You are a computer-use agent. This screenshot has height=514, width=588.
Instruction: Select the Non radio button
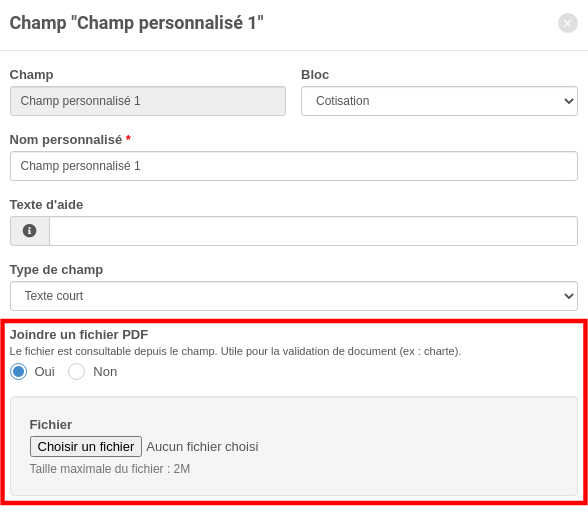(76, 372)
